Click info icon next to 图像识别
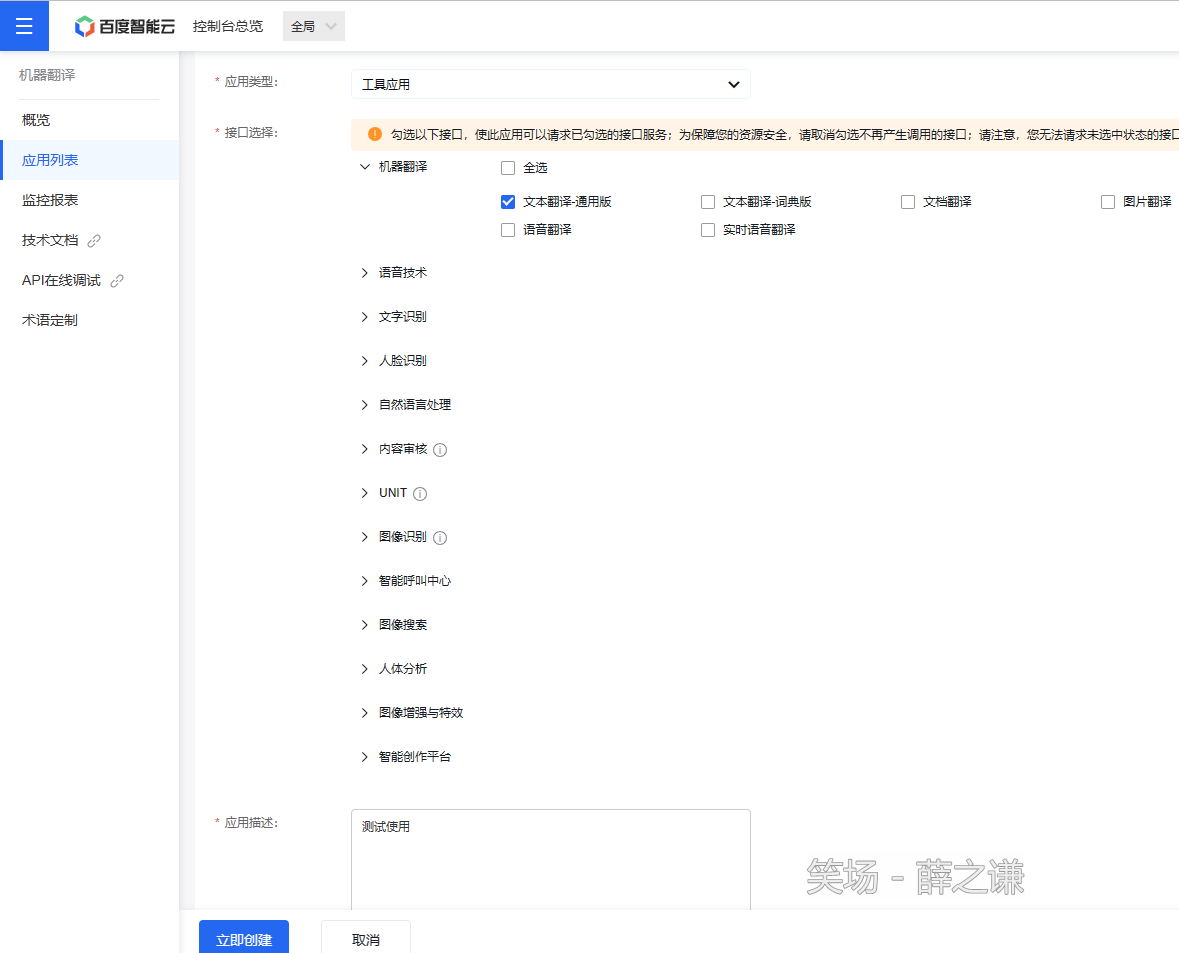 tap(440, 538)
